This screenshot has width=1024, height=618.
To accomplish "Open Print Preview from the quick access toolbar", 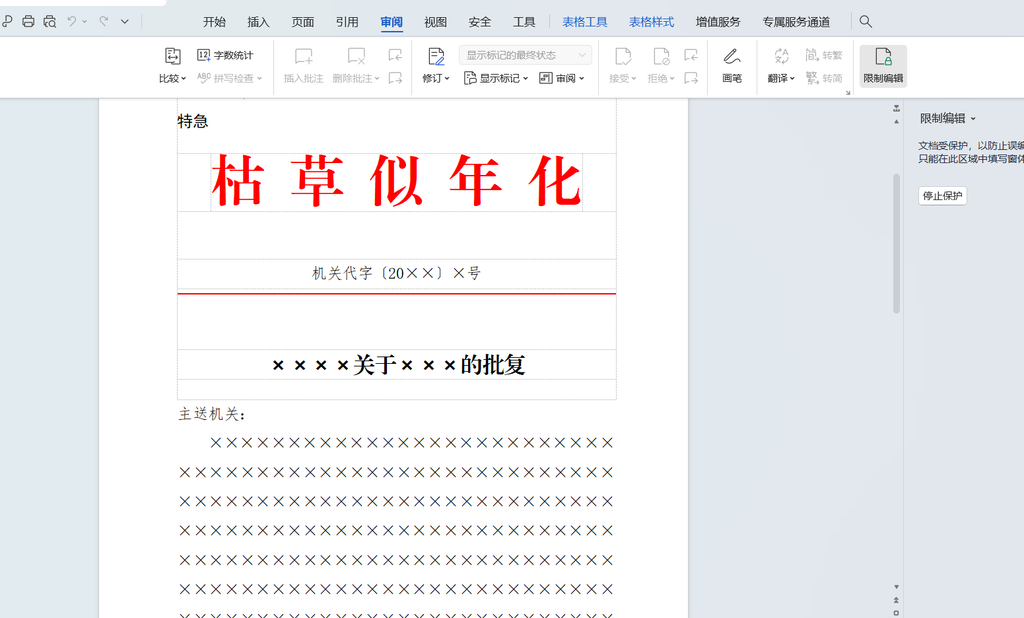I will point(50,22).
